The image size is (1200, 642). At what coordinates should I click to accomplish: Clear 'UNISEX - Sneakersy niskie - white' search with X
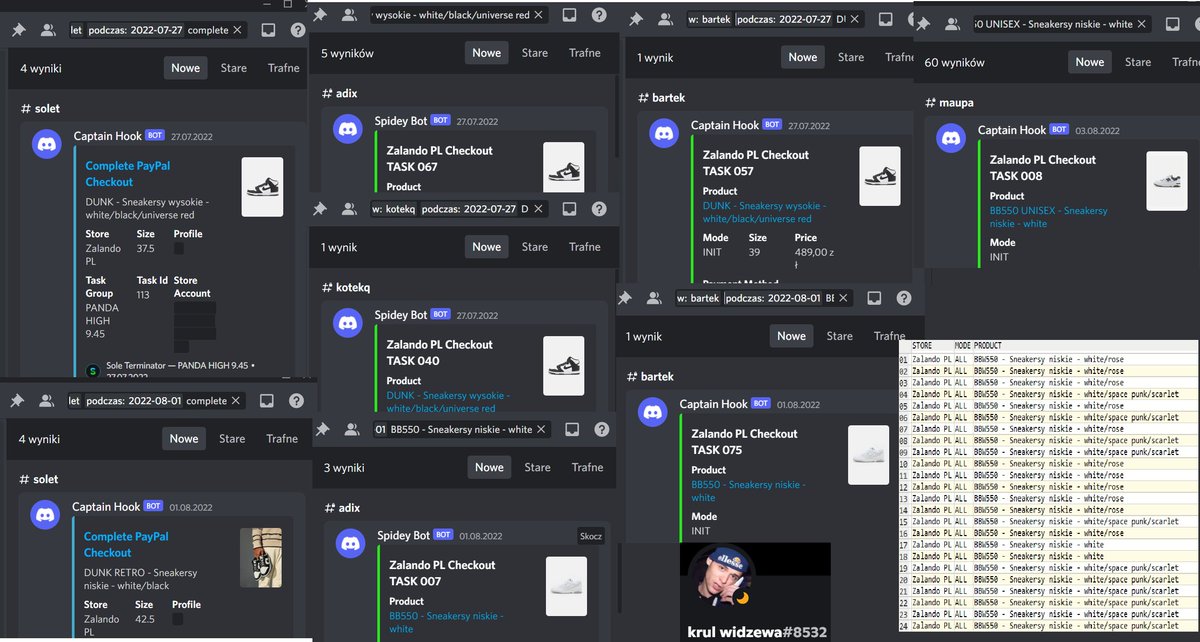click(1143, 23)
